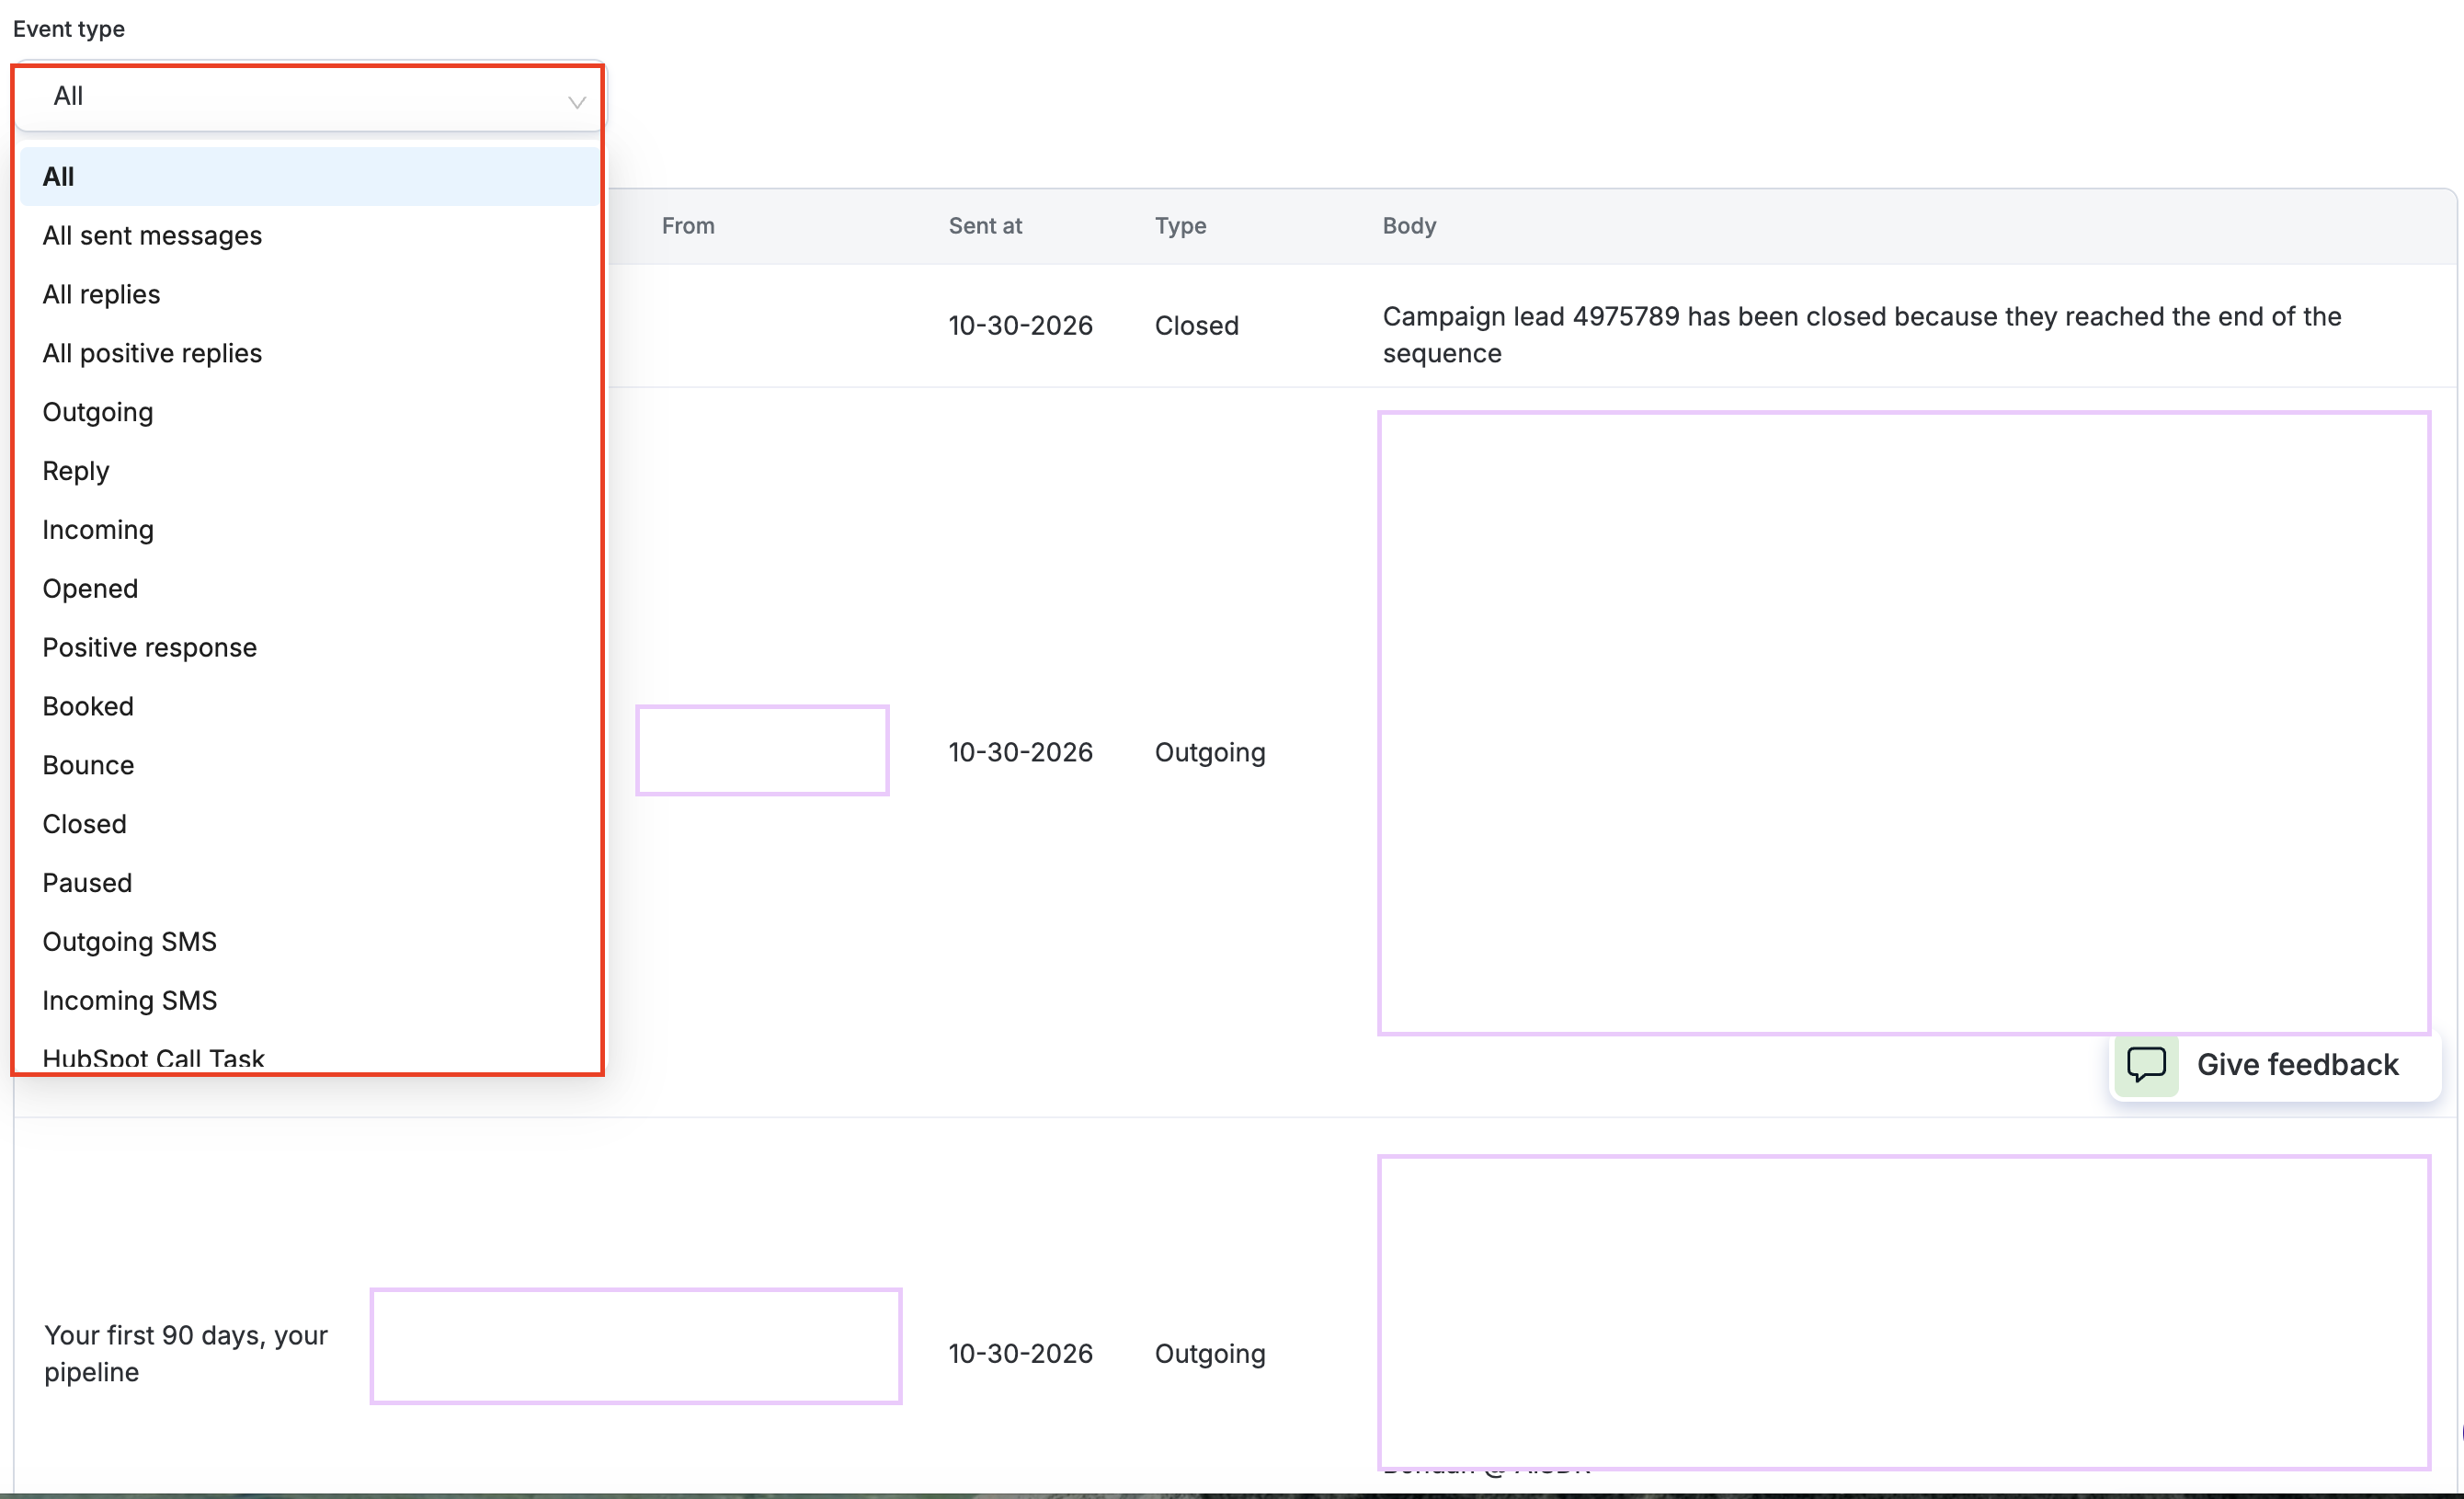Select the Booked event type option
This screenshot has width=2464, height=1499.
309,707
